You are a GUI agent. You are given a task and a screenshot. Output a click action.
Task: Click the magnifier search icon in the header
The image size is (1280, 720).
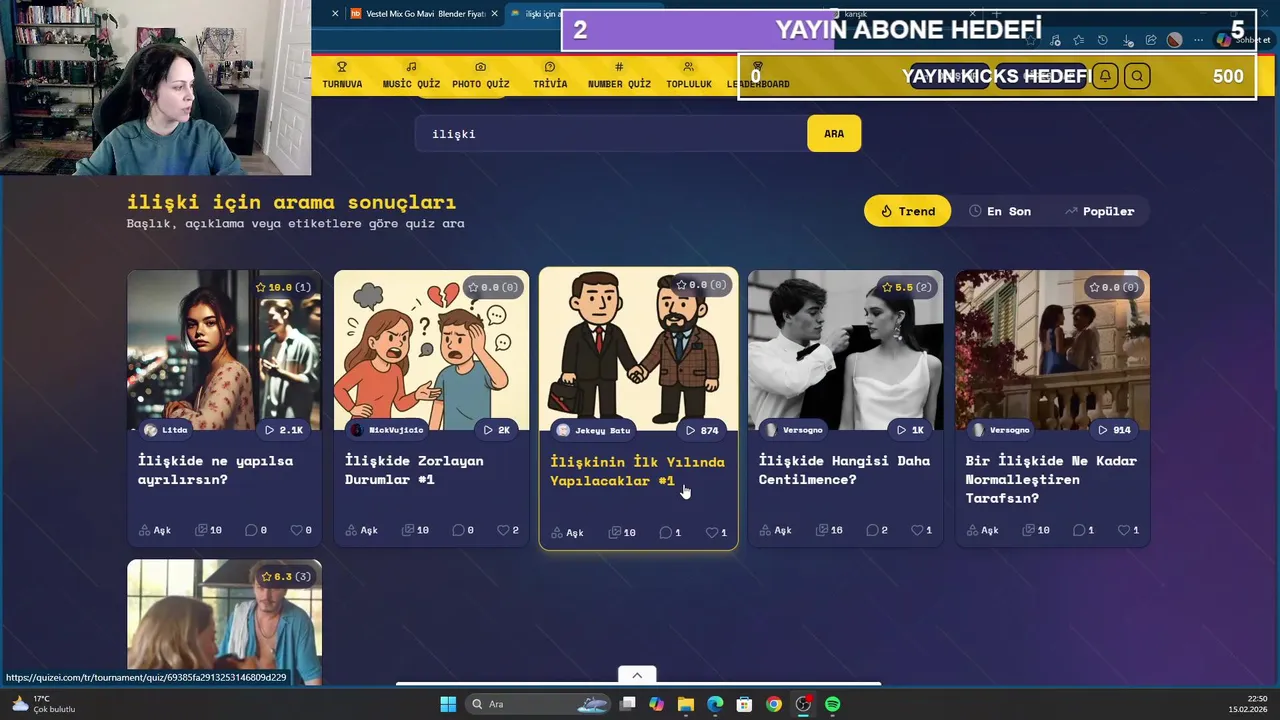tap(1137, 76)
